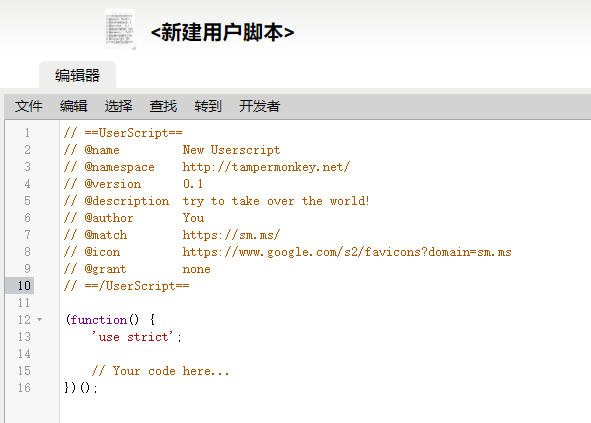Click the @namespace tampermonkey.net URL text
Screen dimensions: 591x423
[266, 167]
